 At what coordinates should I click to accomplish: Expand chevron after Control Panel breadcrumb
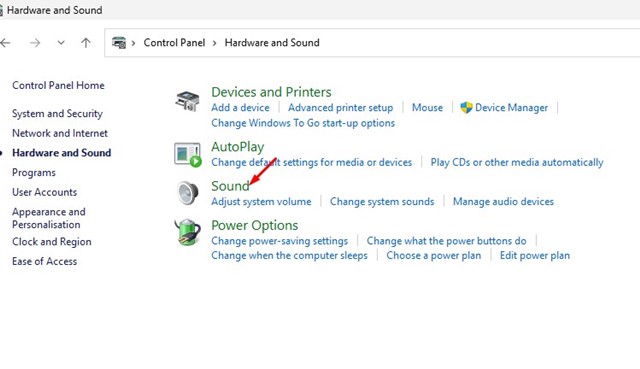click(215, 43)
